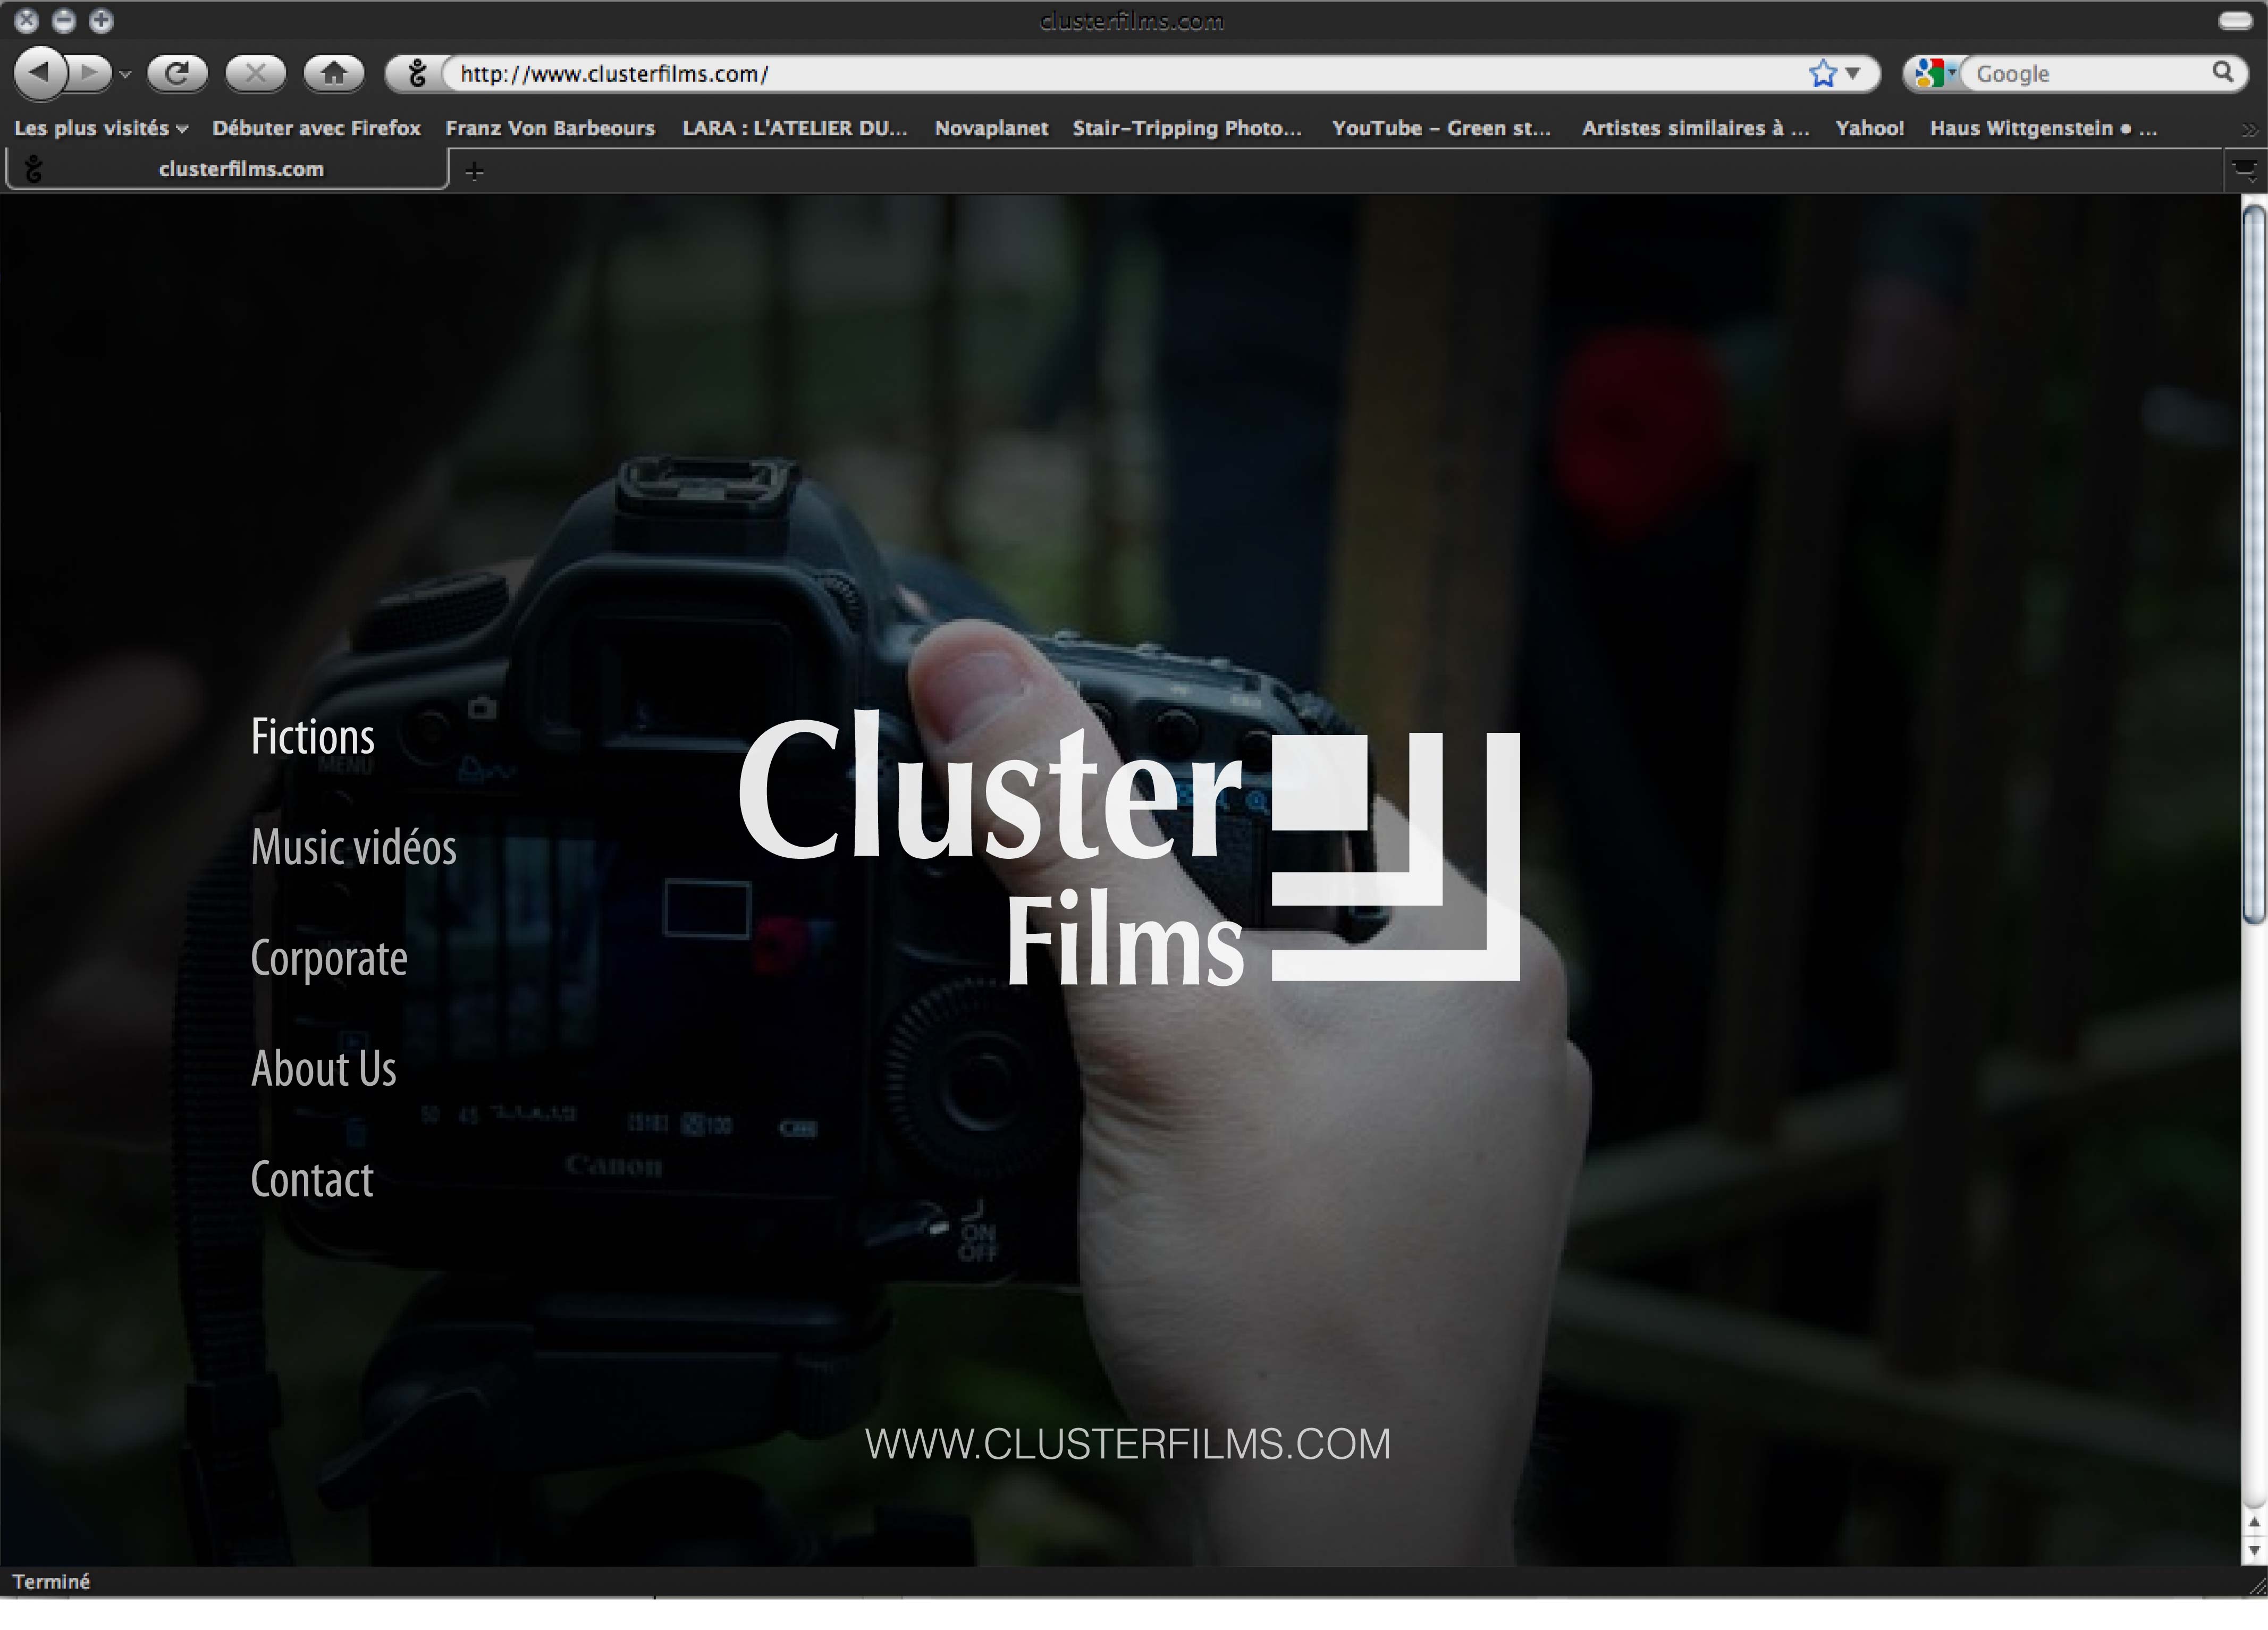2268x1630 pixels.
Task: Go to Music vidéos section
Action: click(x=353, y=848)
